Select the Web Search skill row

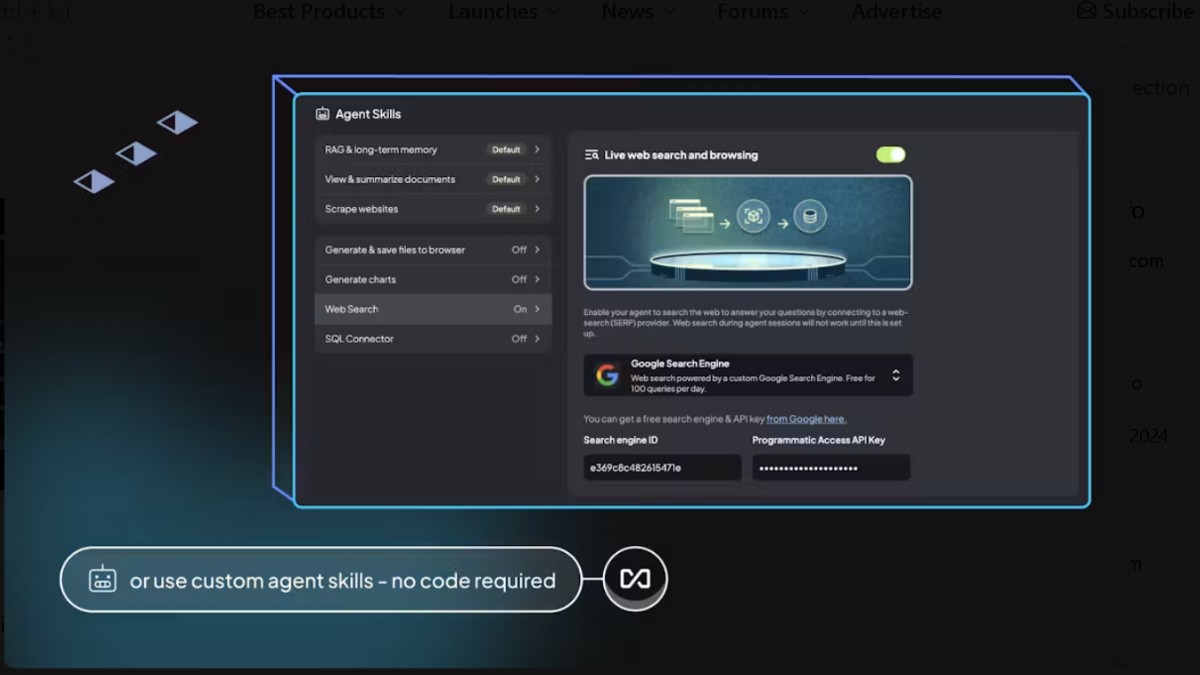coord(432,309)
